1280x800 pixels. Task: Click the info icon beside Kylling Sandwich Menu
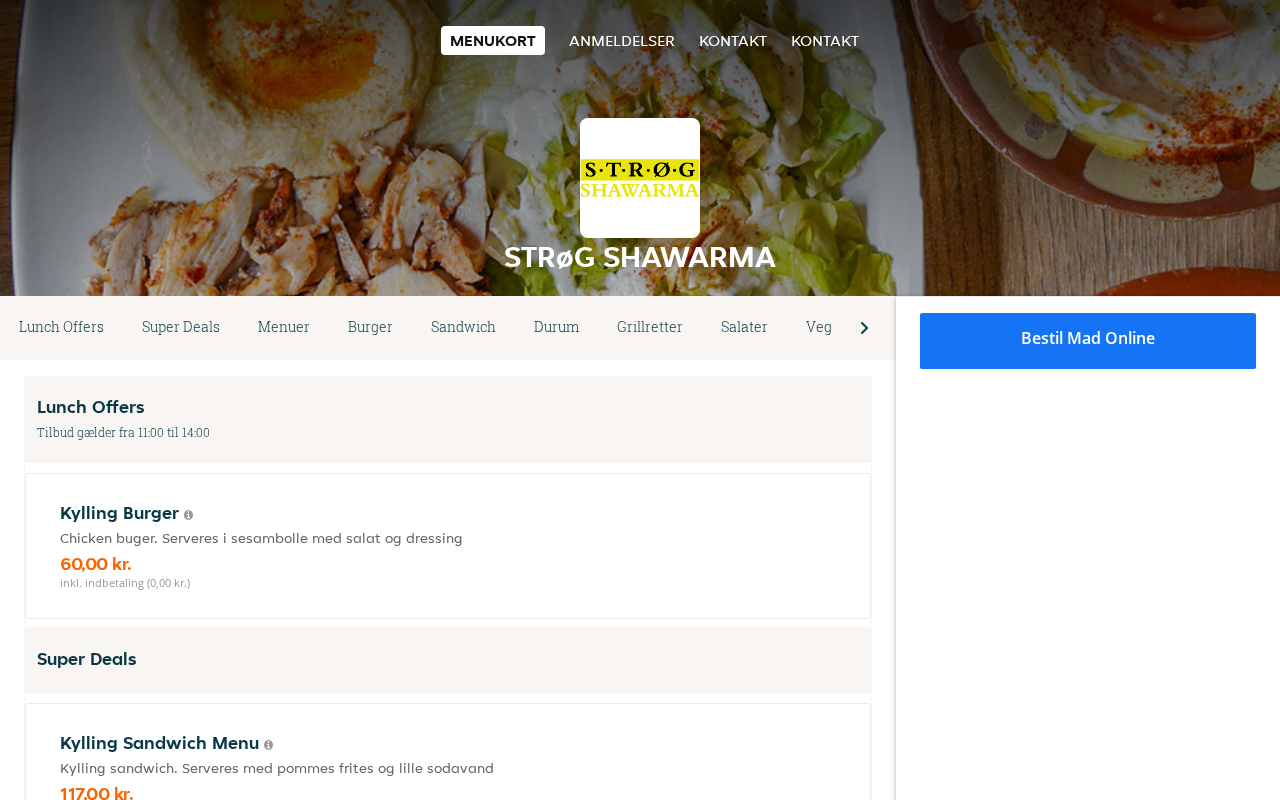(268, 745)
